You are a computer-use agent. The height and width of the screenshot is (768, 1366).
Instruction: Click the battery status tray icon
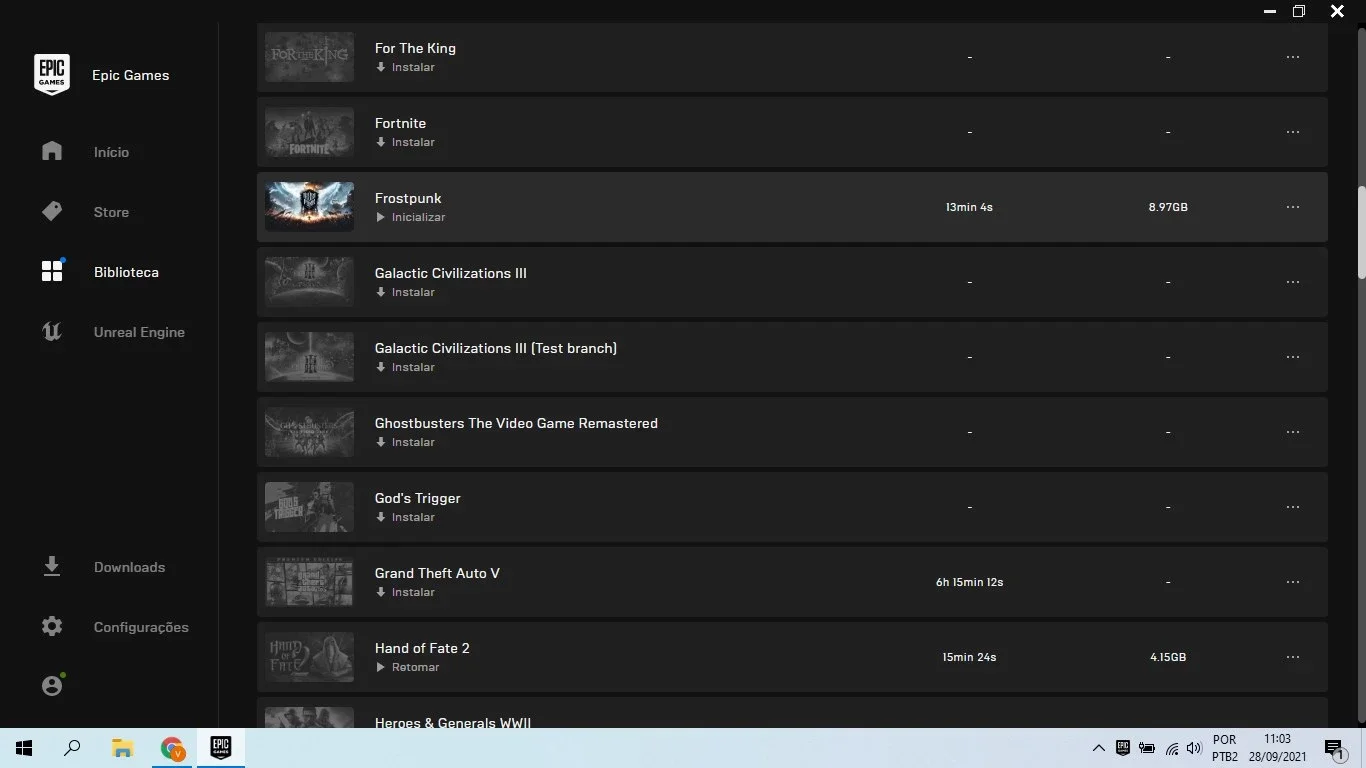point(1147,748)
